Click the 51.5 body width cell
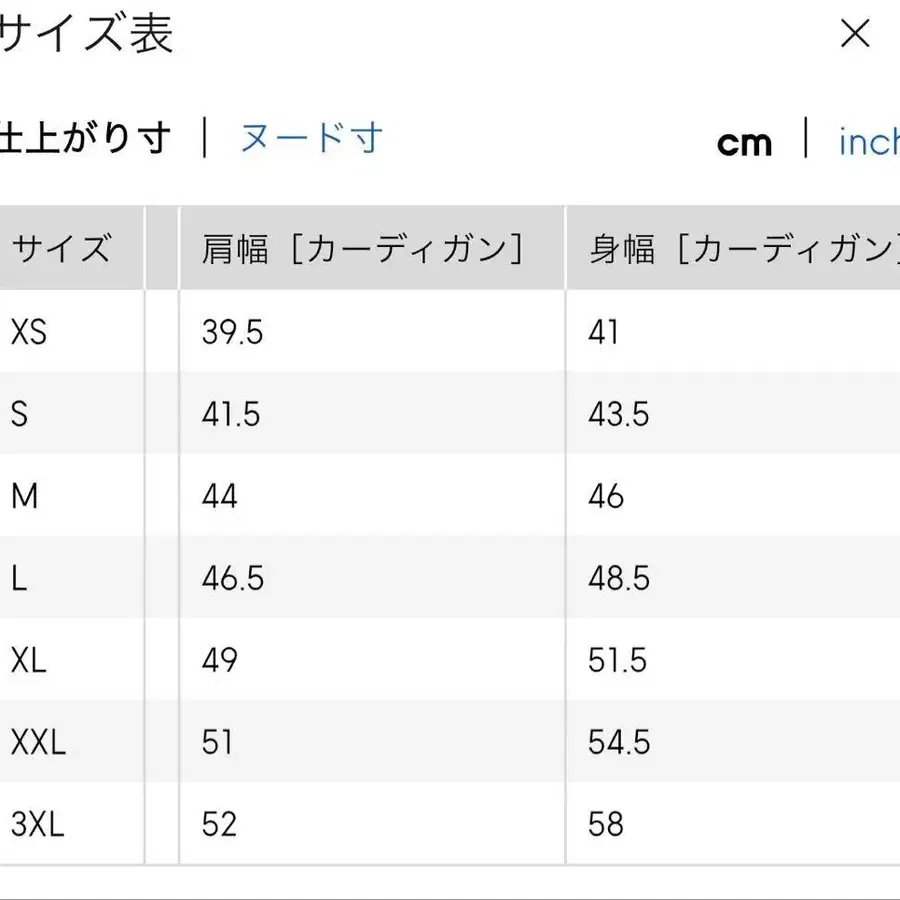The height and width of the screenshot is (900, 900). (x=614, y=660)
